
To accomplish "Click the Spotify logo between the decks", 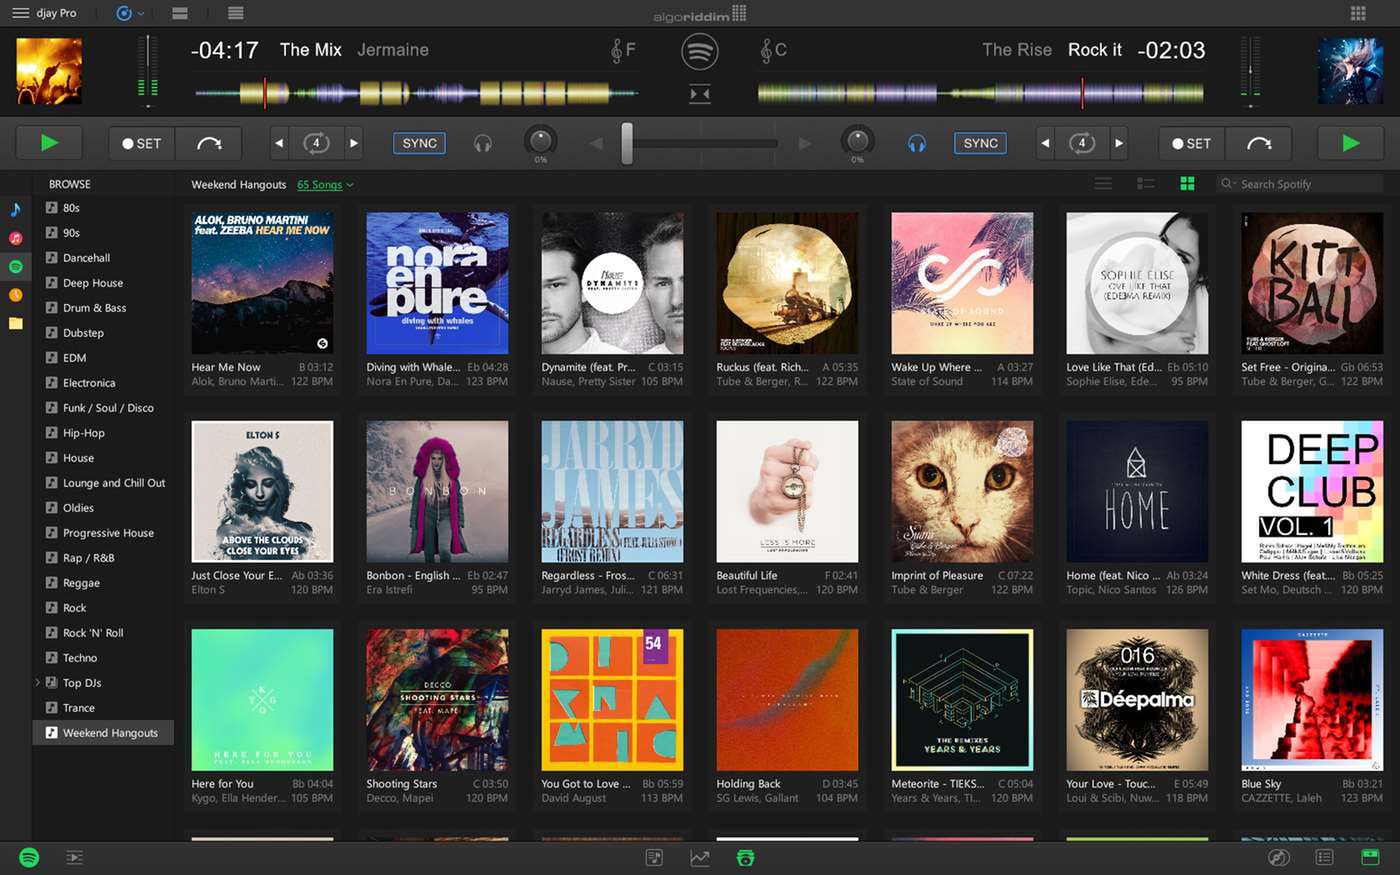I will click(x=699, y=51).
